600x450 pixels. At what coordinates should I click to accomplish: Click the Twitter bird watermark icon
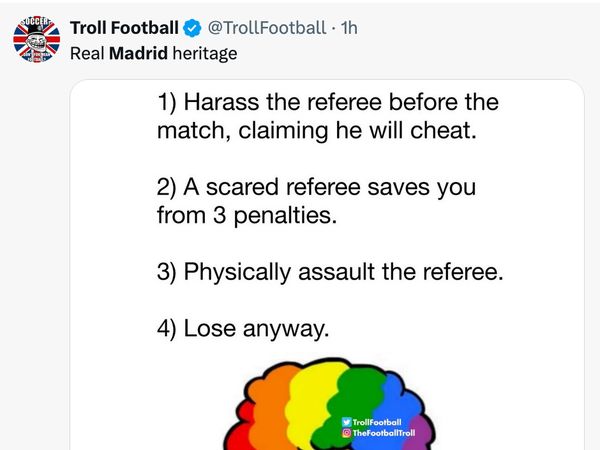point(347,422)
